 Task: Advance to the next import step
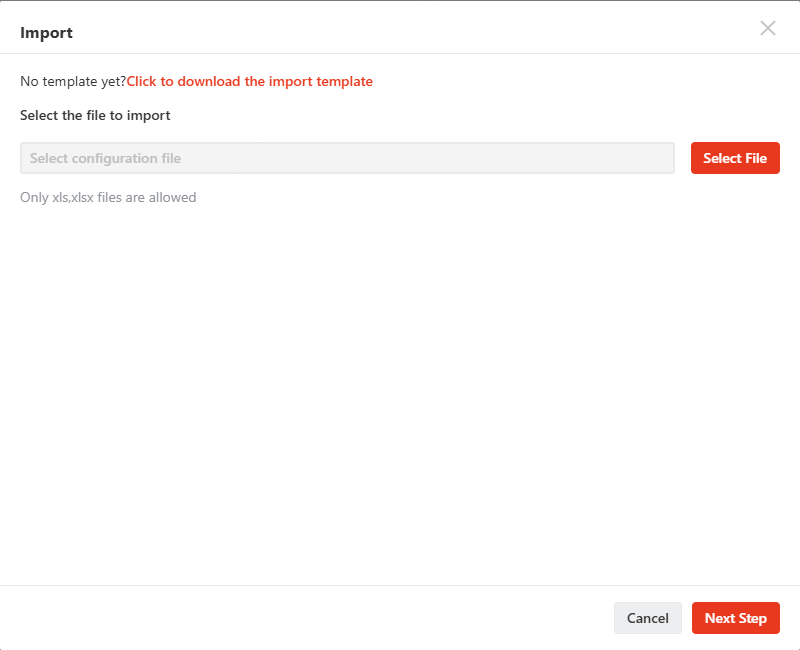(736, 618)
